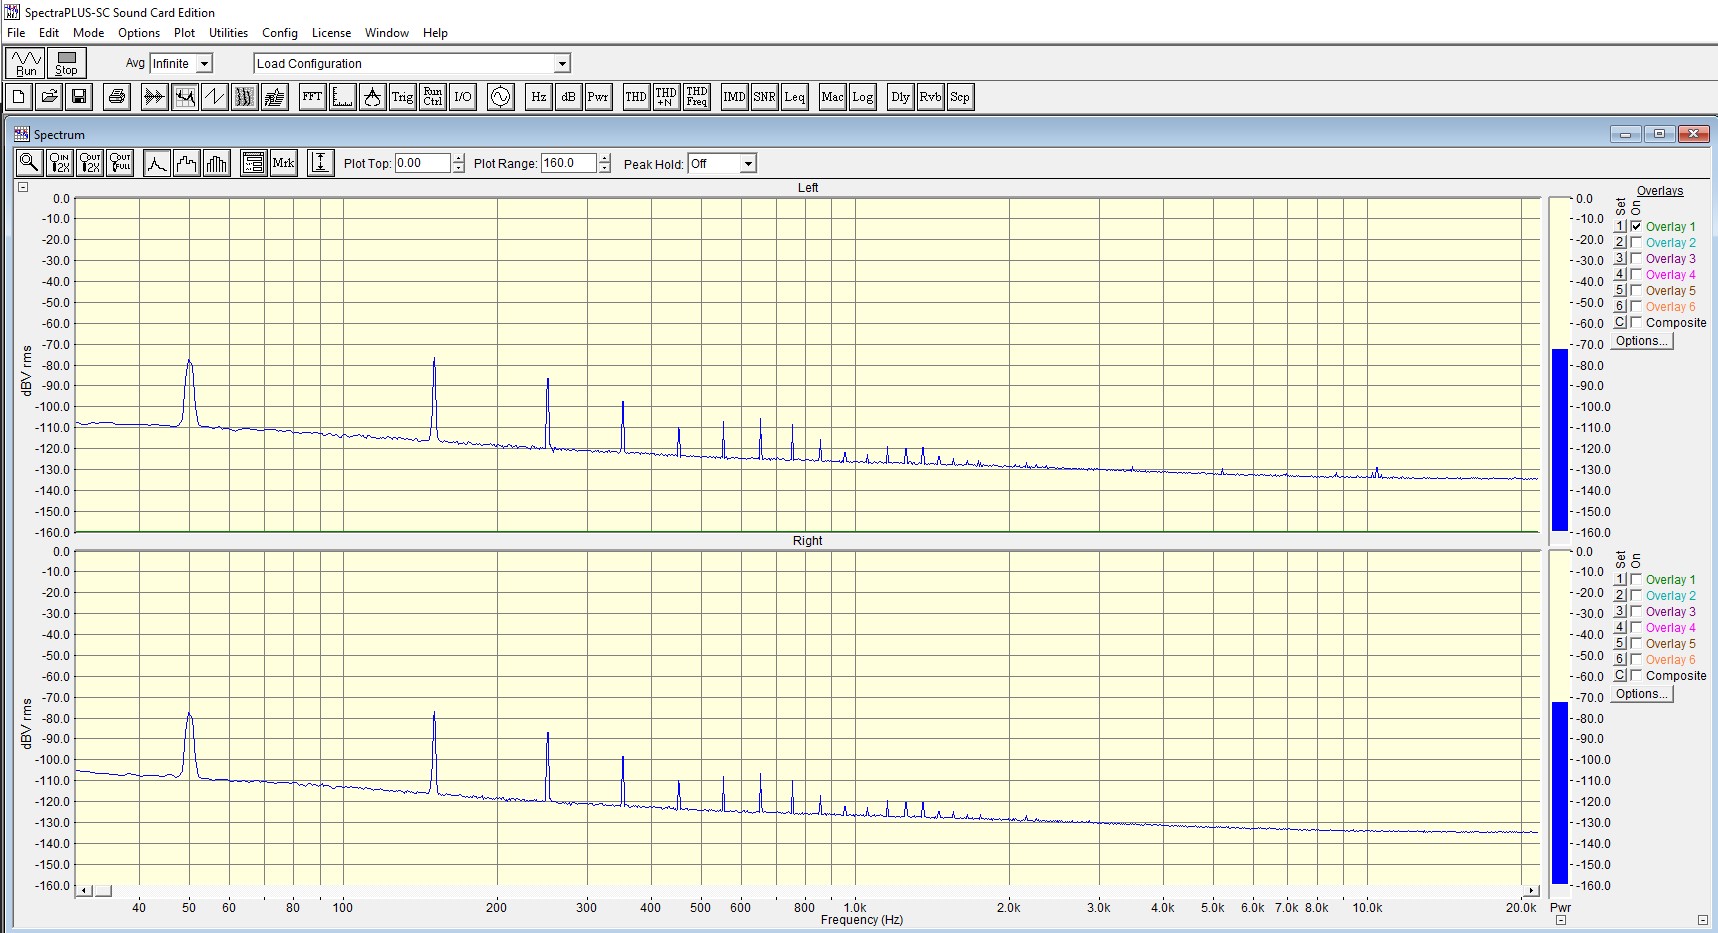
Task: Click the Plot Range input field
Action: click(569, 163)
